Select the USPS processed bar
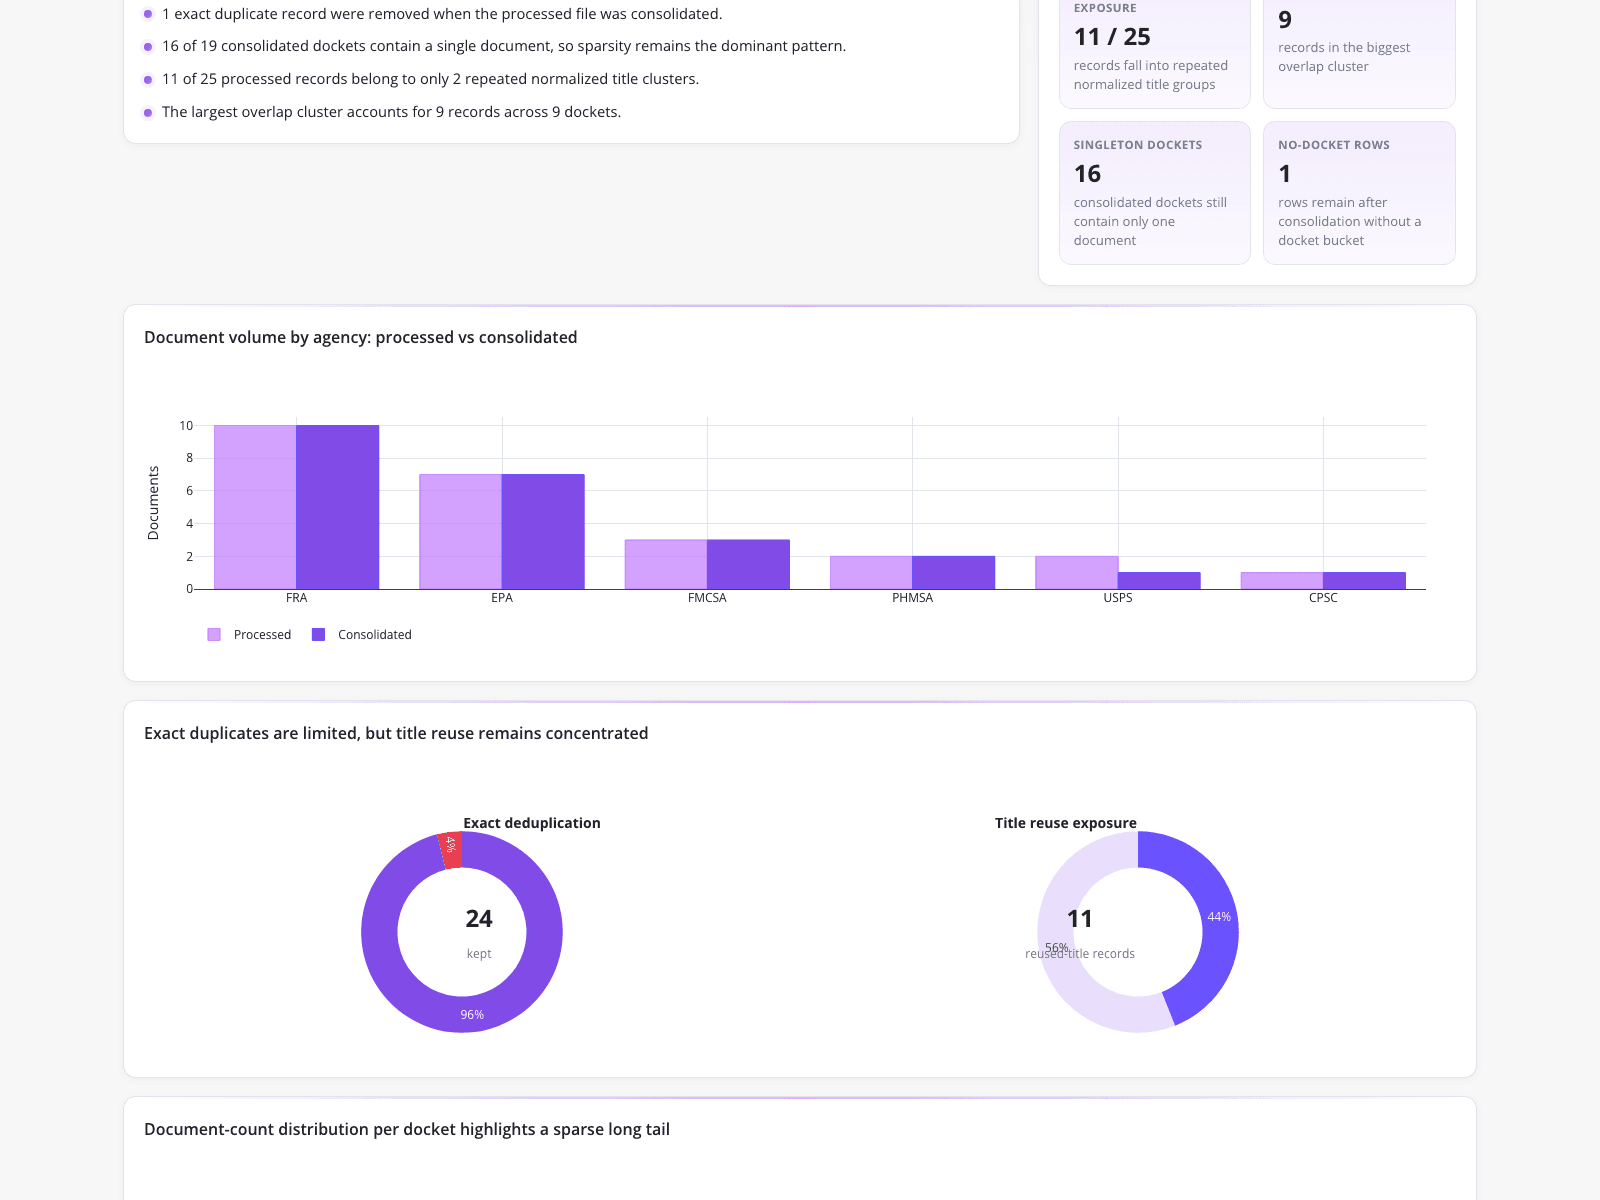The width and height of the screenshot is (1600, 1200). pyautogui.click(x=1077, y=573)
